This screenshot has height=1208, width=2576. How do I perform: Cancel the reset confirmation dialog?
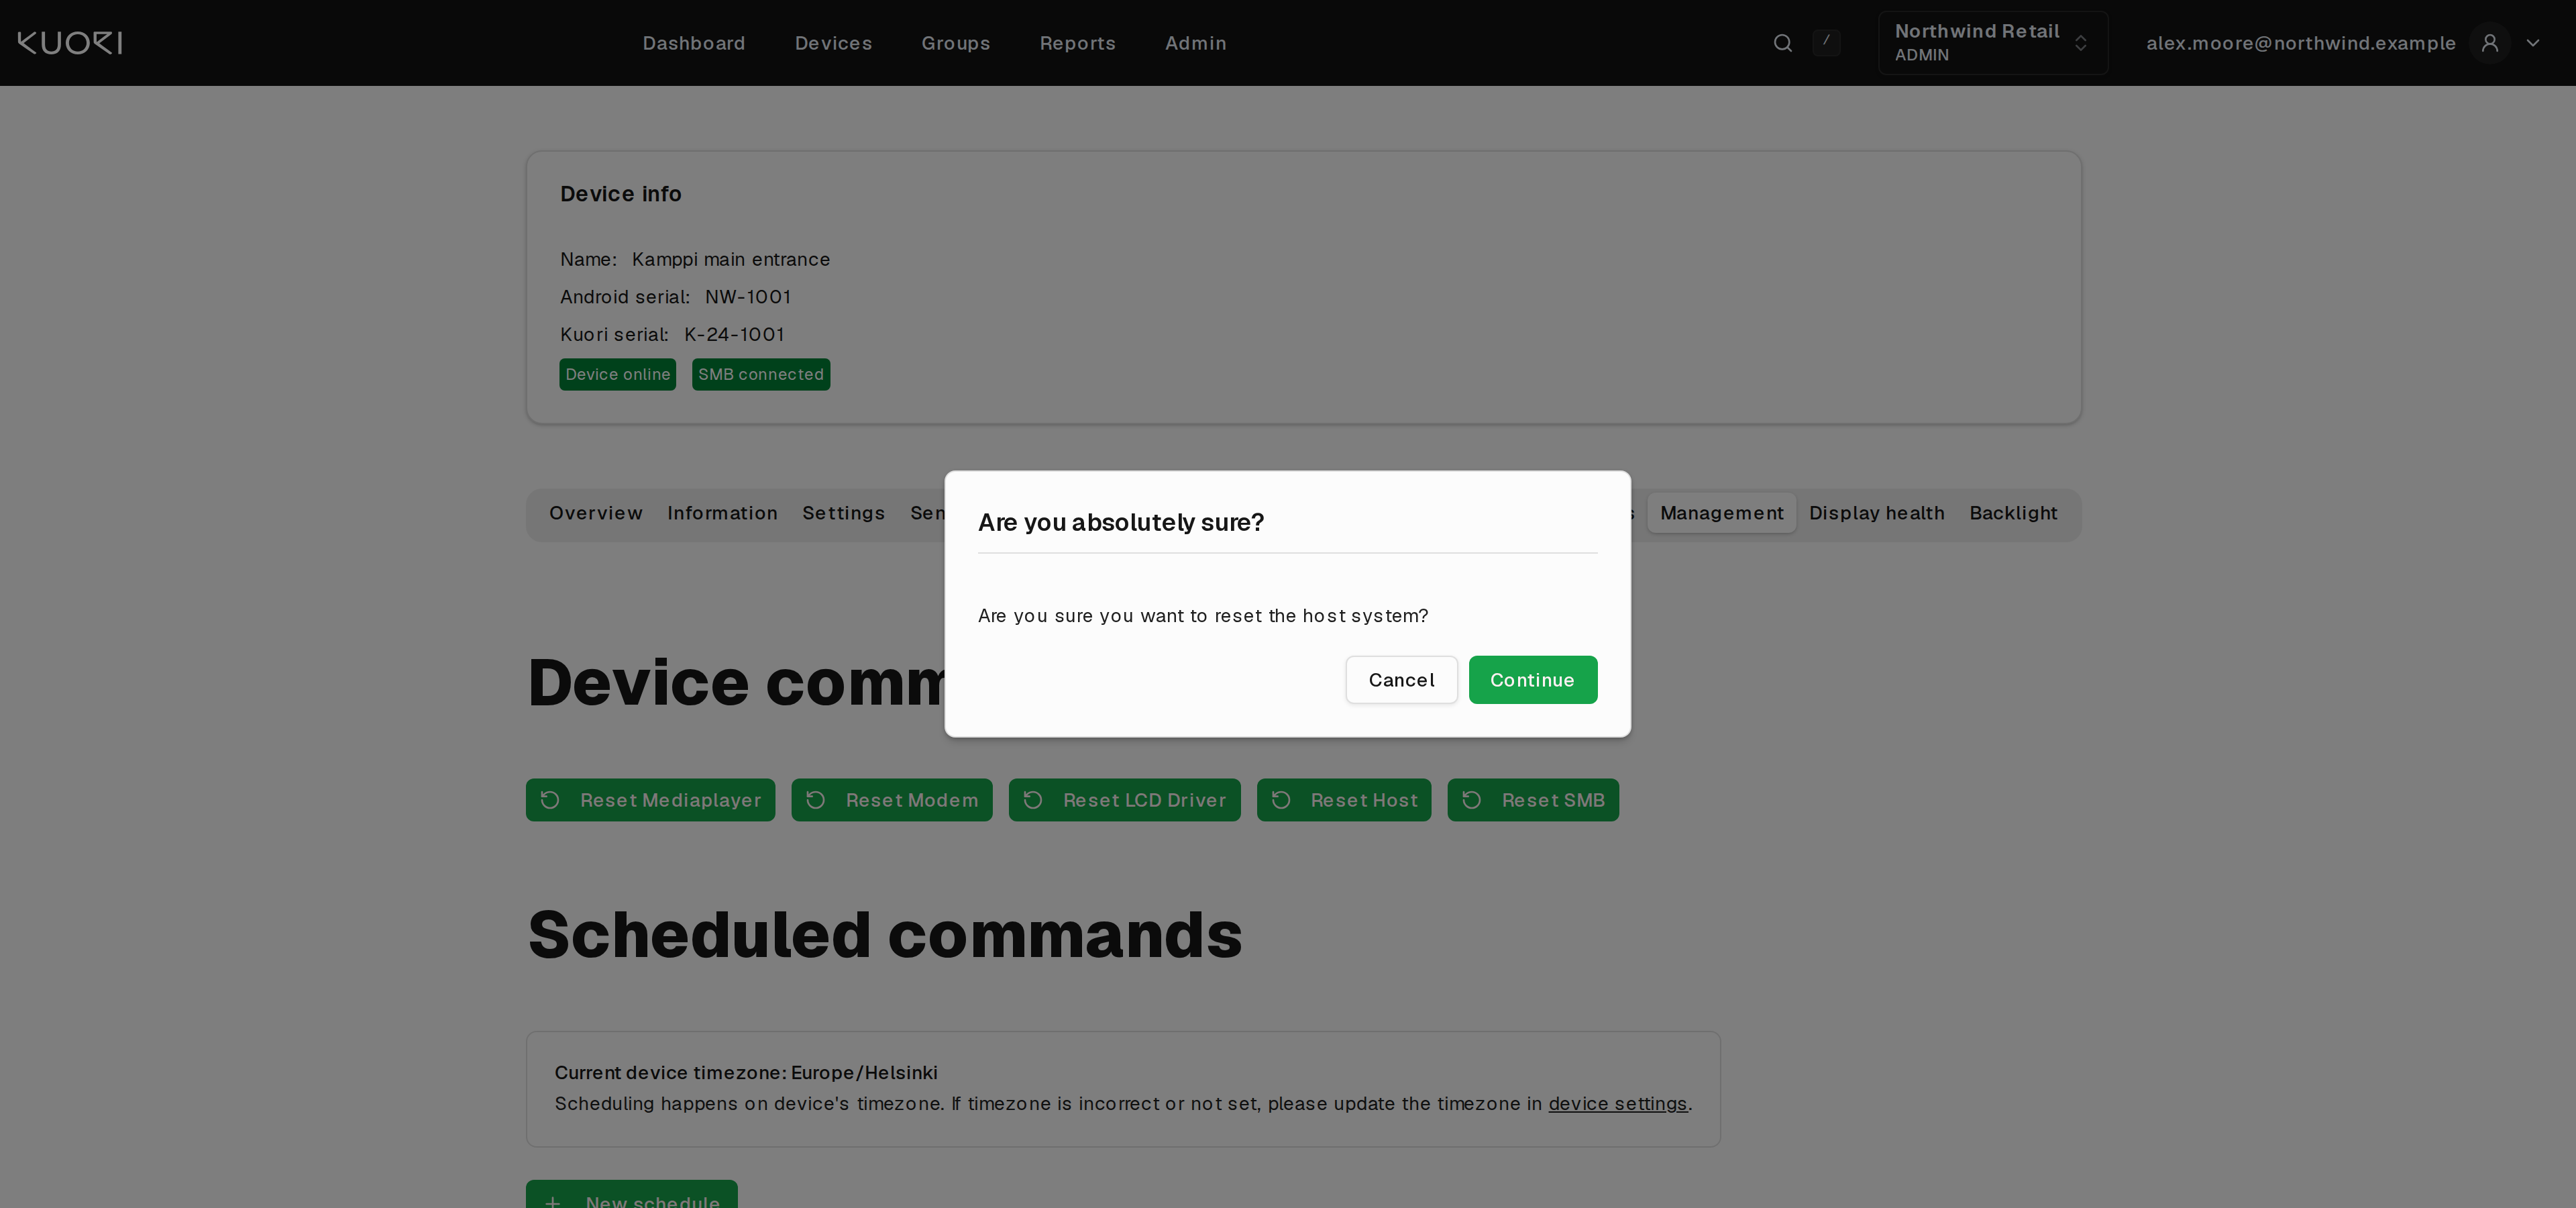point(1401,680)
